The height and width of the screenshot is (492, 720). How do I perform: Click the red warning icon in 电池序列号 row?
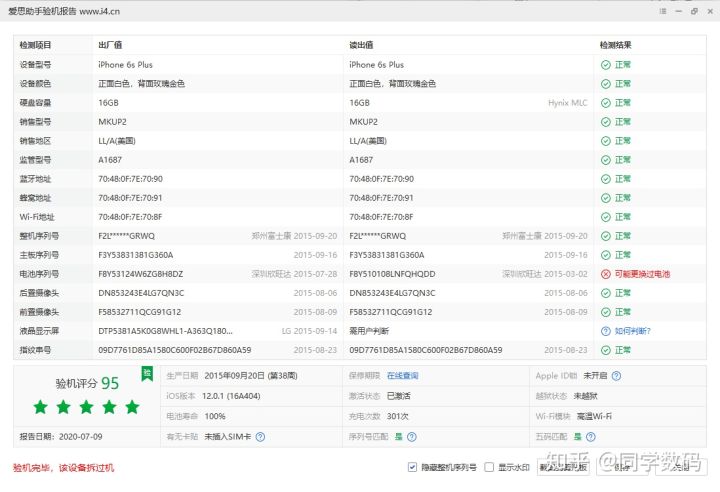pos(606,274)
